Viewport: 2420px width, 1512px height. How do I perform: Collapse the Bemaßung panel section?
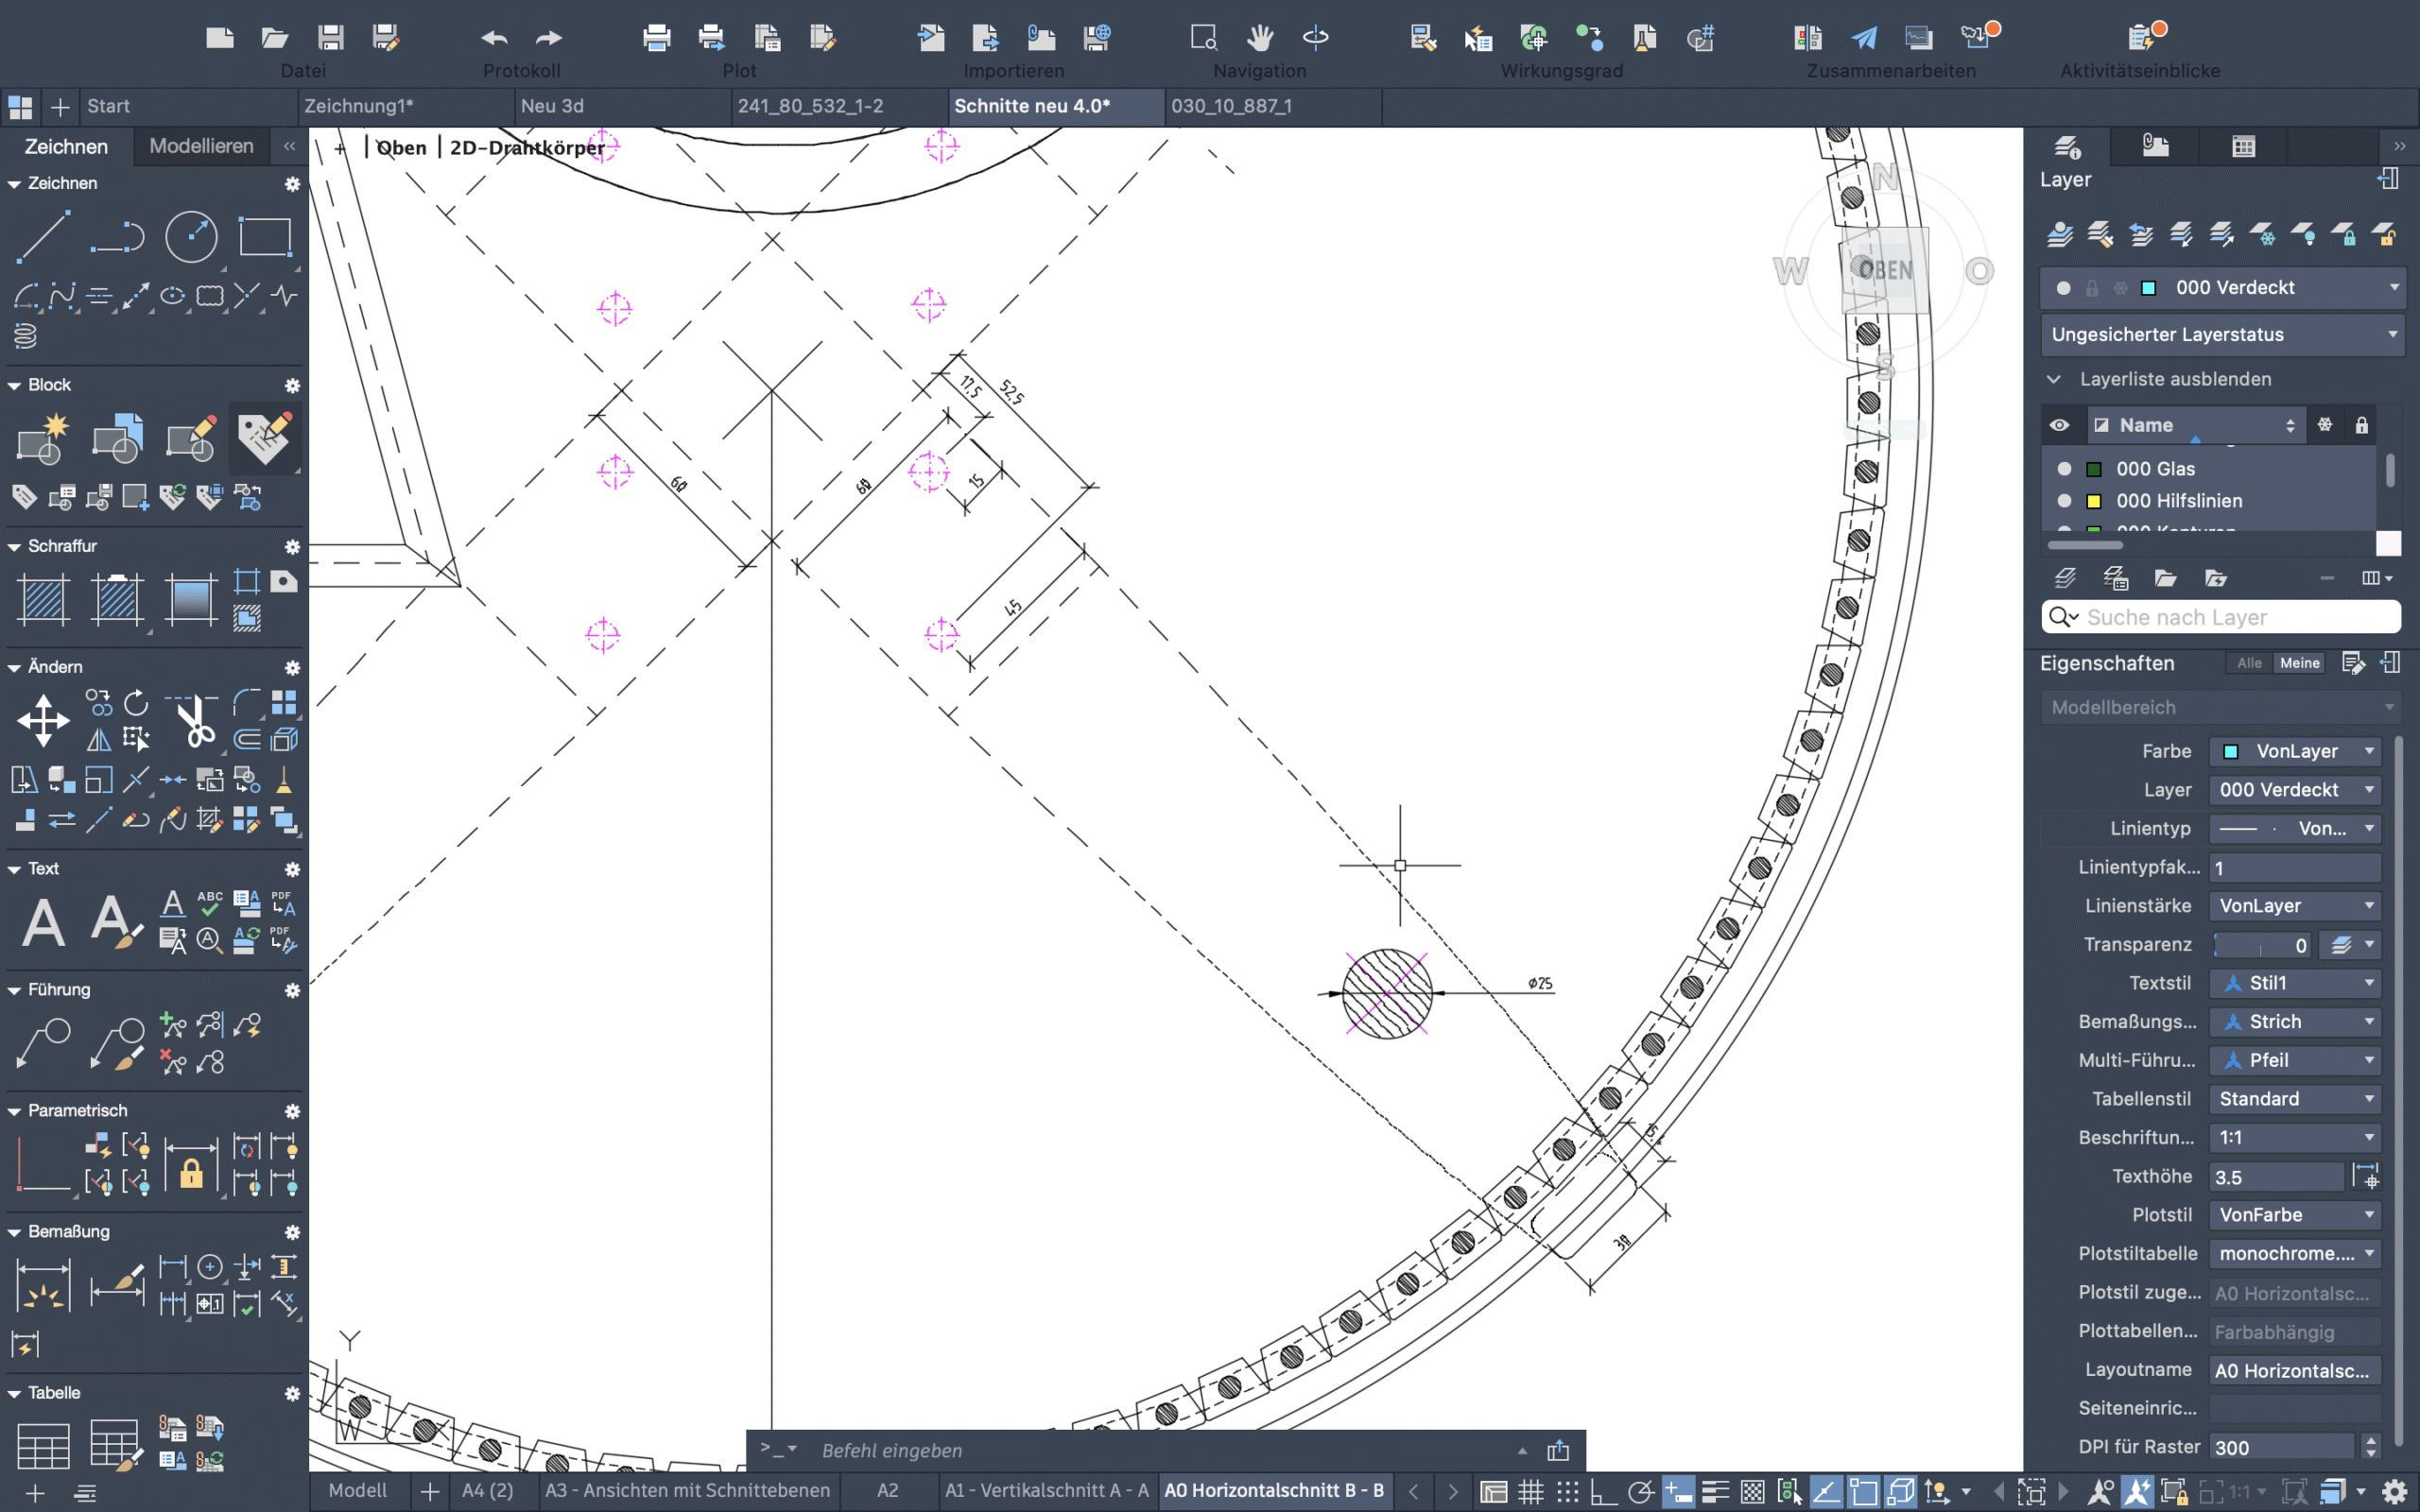pyautogui.click(x=14, y=1232)
